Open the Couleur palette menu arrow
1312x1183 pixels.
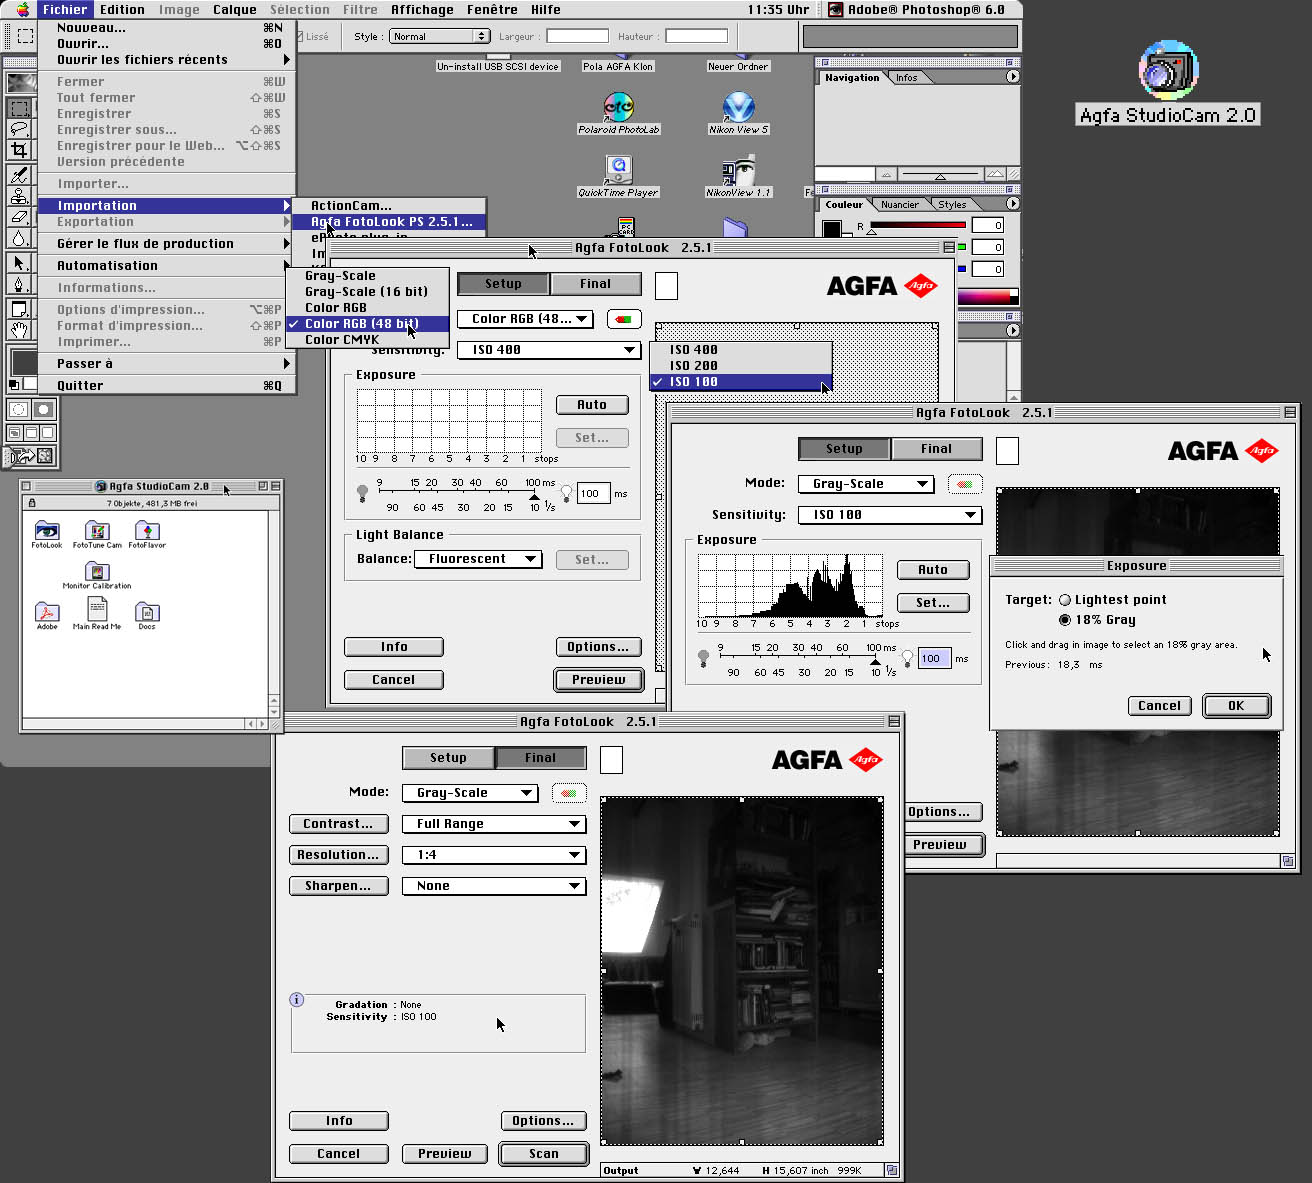(x=1012, y=204)
